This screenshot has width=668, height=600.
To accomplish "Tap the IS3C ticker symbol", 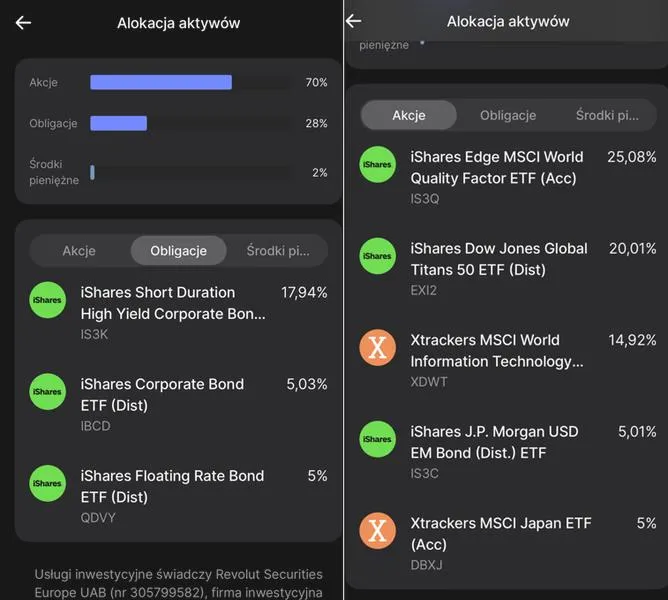I will (424, 474).
